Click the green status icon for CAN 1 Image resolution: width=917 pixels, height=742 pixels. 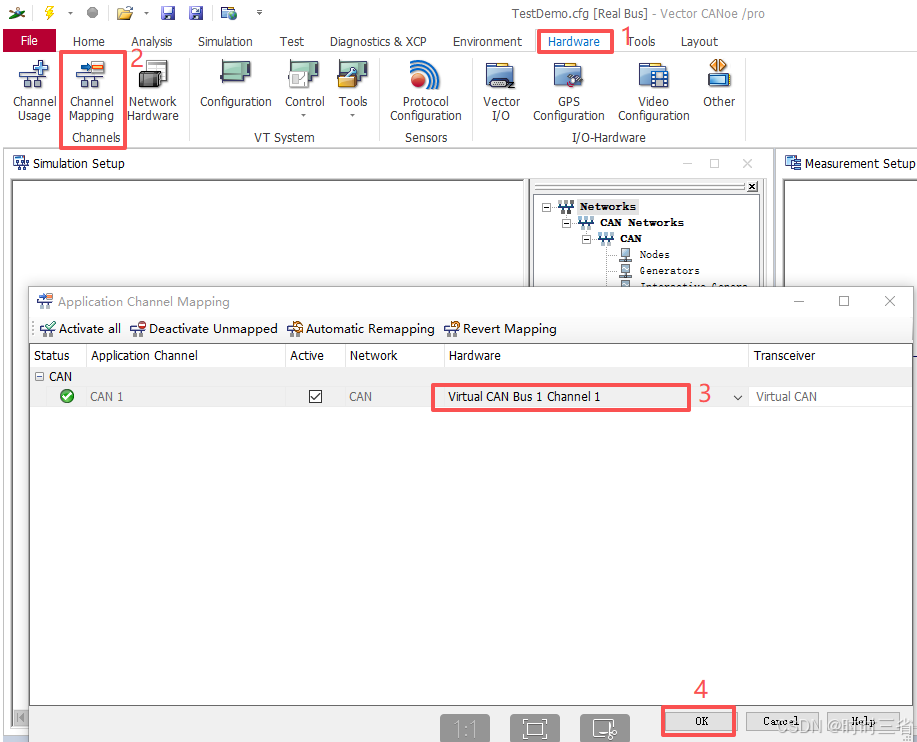tap(67, 396)
